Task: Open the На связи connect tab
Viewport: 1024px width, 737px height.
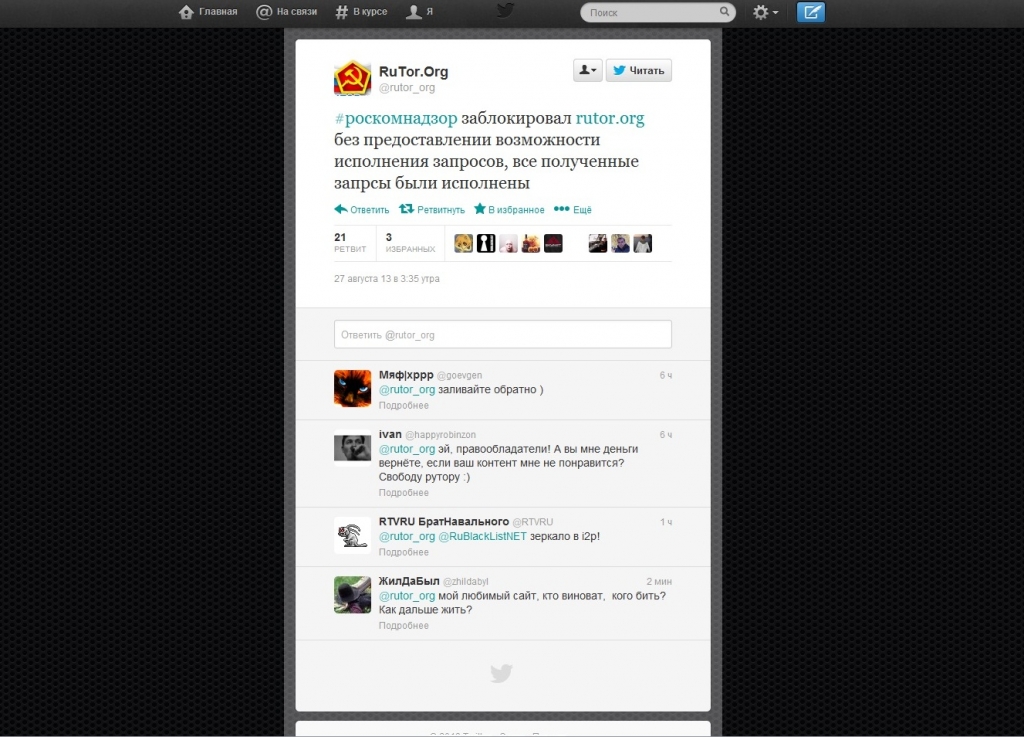Action: 287,12
